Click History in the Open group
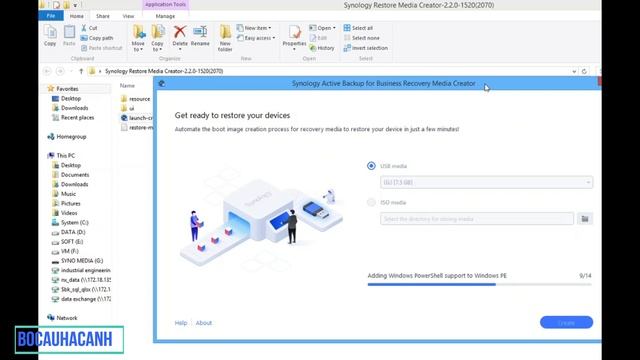Screen dimensions: 640x360 322,48
